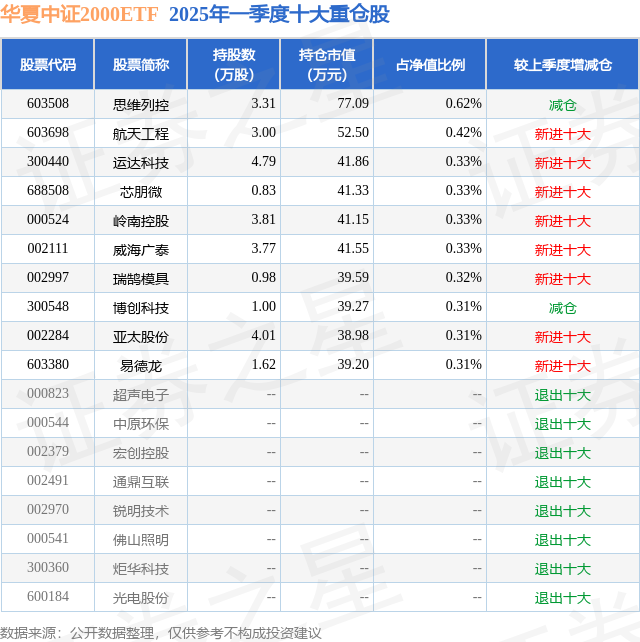
Task: Click the 数据来源 footnote text
Action: [x=161, y=633]
